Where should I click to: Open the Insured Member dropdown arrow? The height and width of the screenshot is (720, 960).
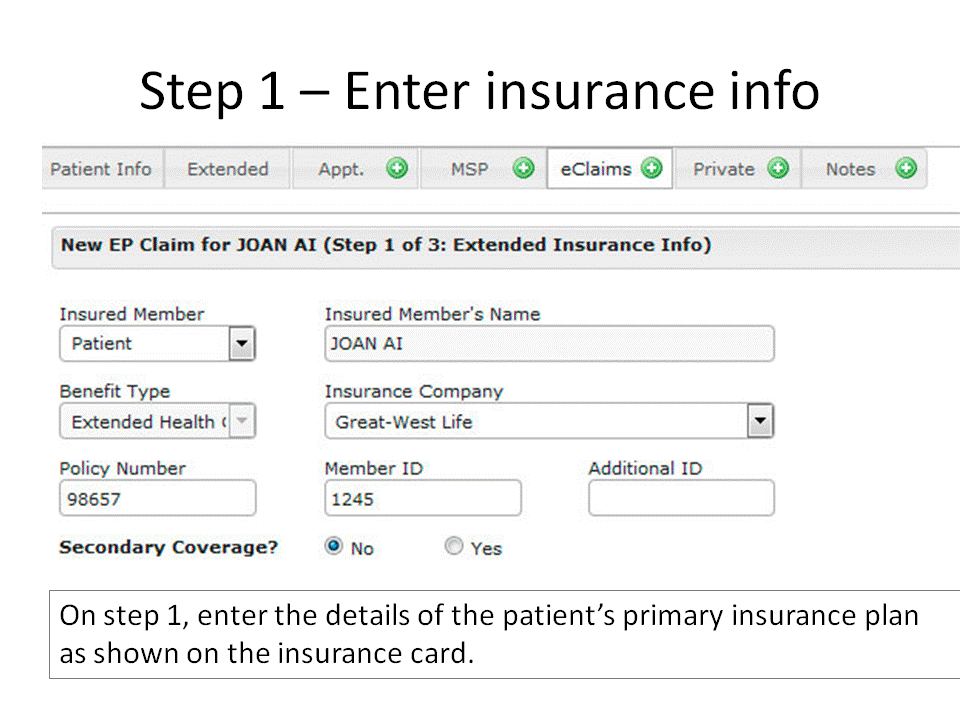[x=241, y=344]
